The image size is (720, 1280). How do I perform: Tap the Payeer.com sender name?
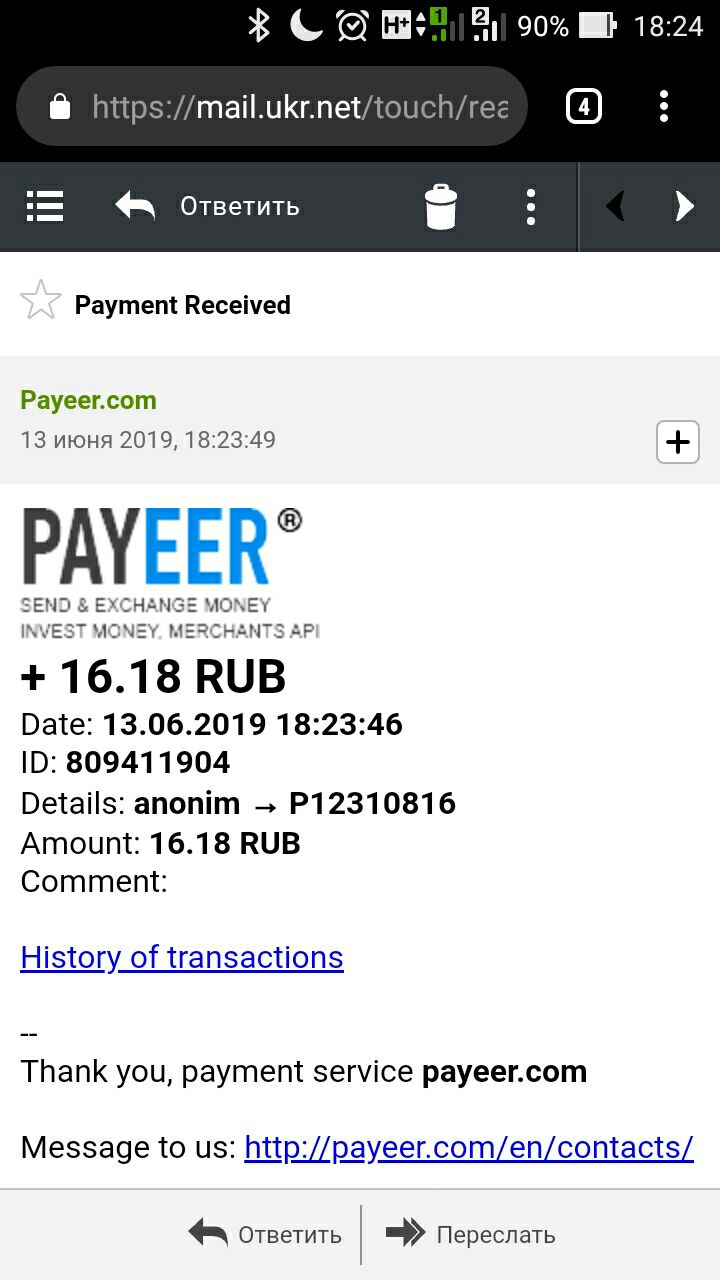tap(88, 400)
